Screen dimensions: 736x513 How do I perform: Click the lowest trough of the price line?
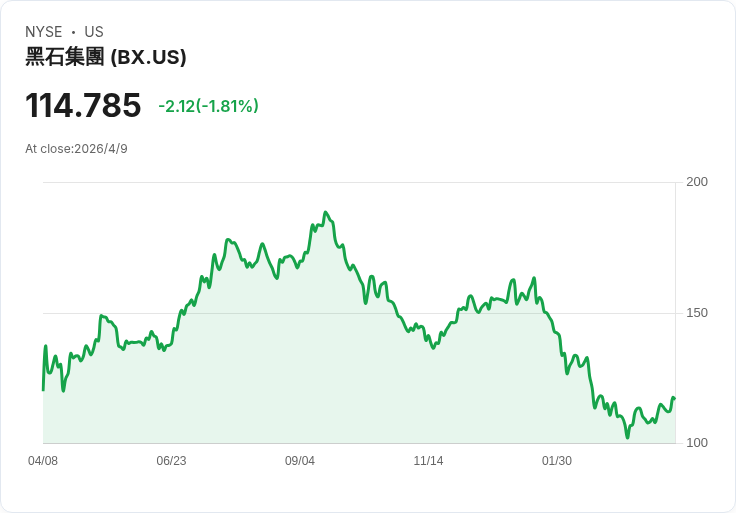(x=628, y=437)
